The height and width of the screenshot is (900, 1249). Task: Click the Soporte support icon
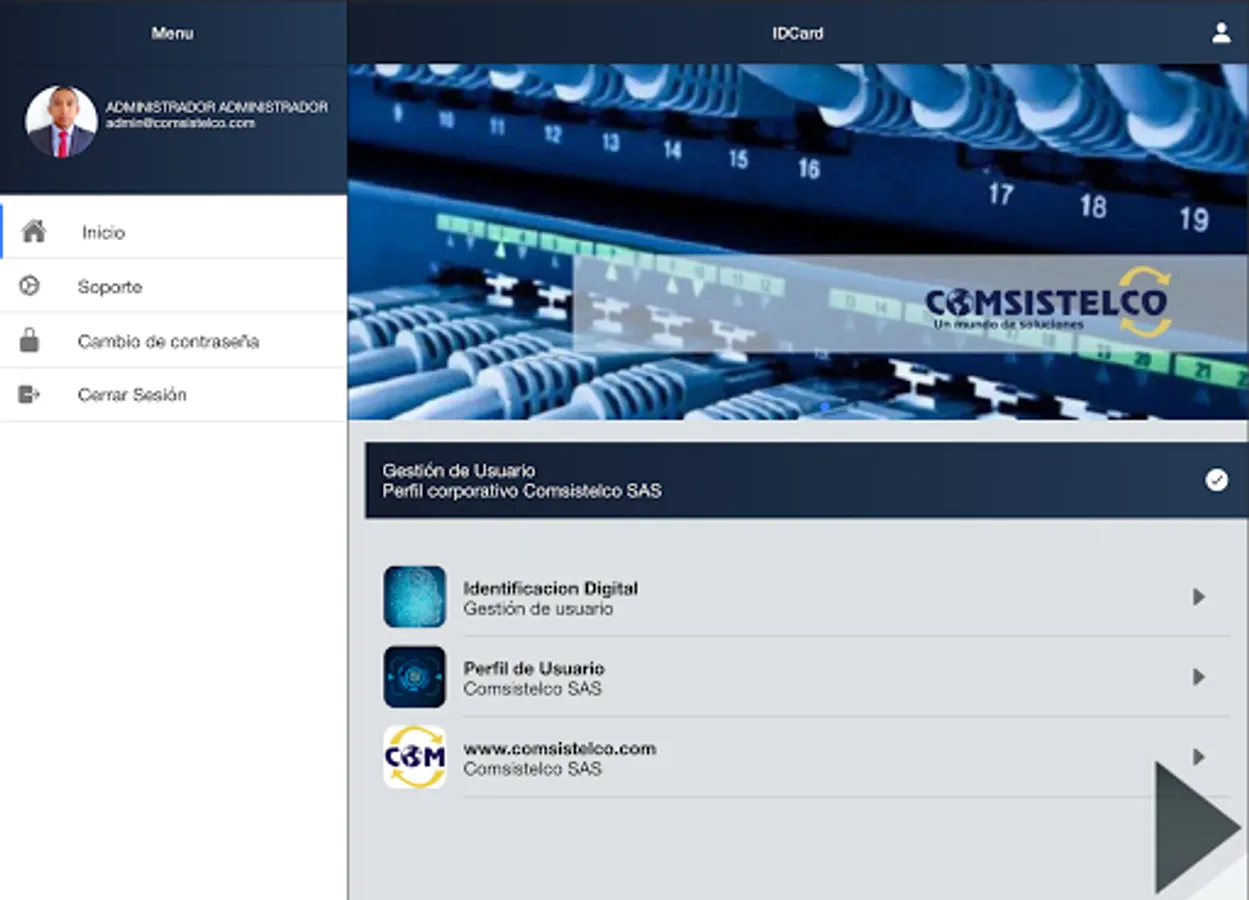[x=29, y=286]
